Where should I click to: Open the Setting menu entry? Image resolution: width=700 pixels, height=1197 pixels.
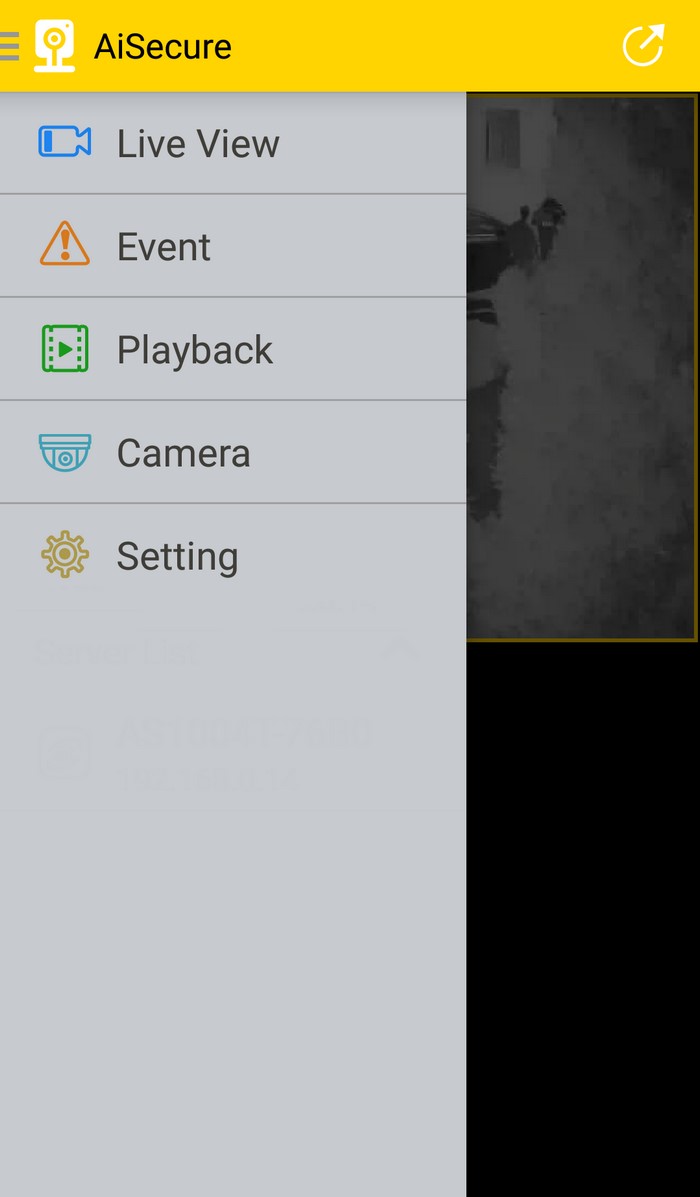(233, 555)
